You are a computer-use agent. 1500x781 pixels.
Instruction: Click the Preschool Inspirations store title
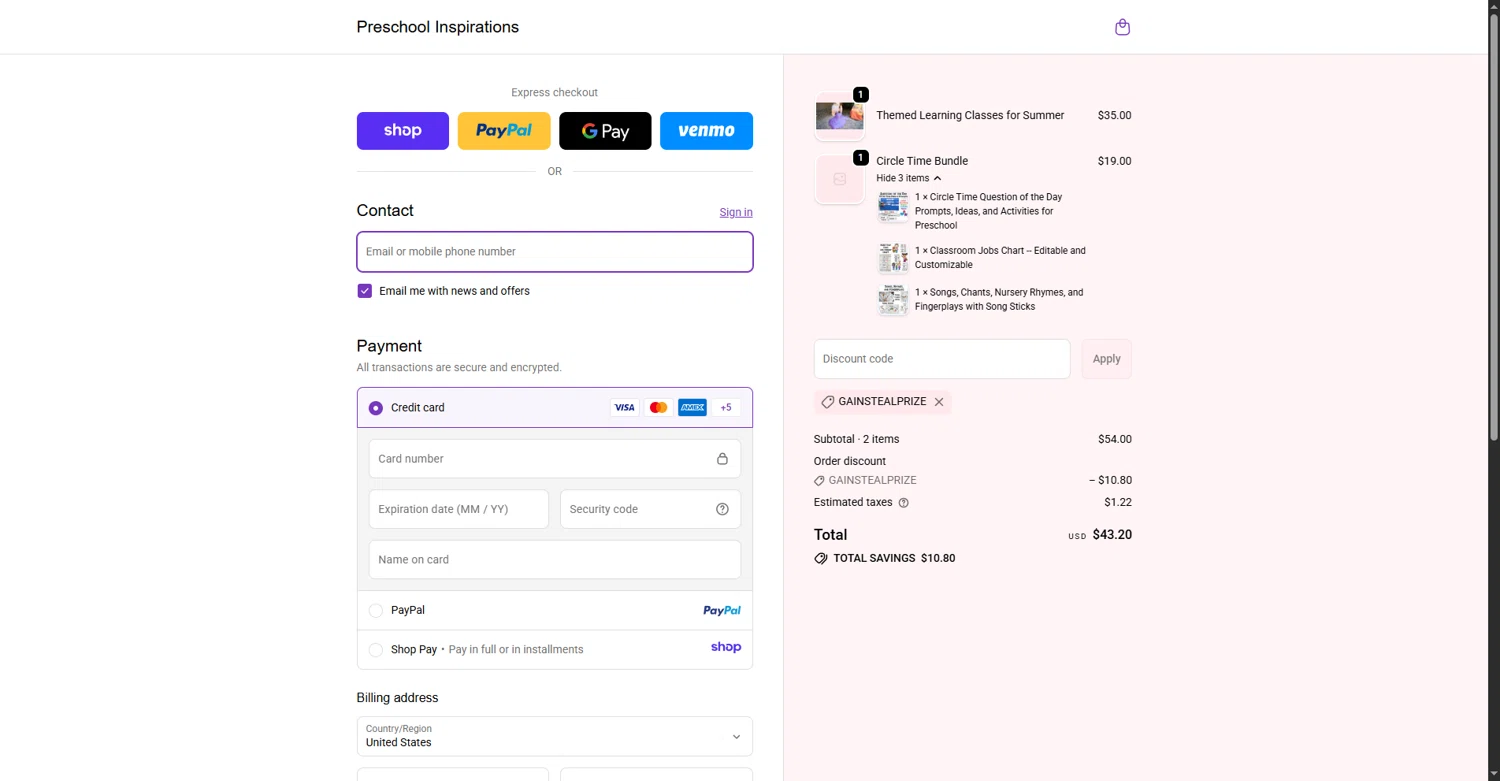pos(438,27)
